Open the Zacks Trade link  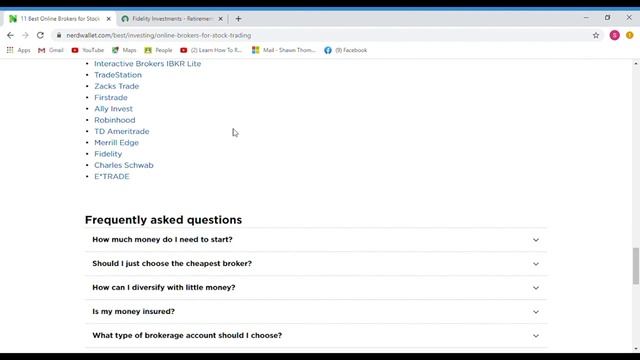(117, 86)
